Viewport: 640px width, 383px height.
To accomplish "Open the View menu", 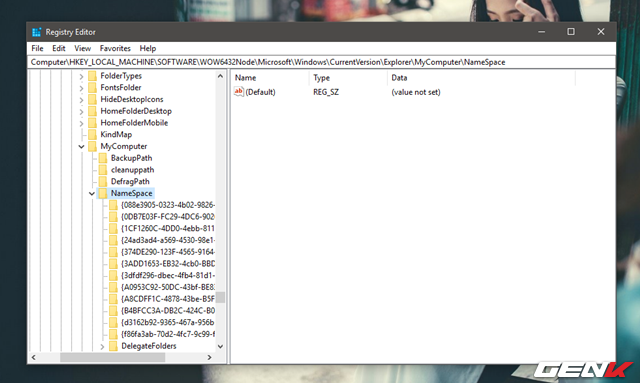I will click(x=82, y=48).
